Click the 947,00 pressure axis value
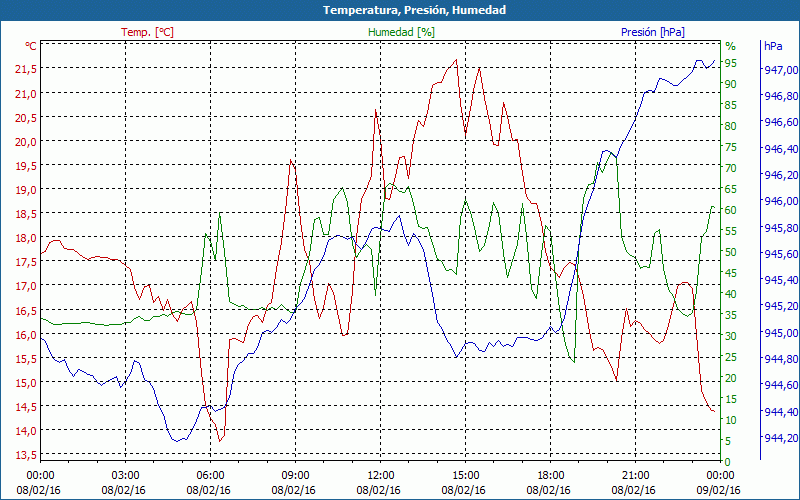800x500 pixels. (781, 70)
